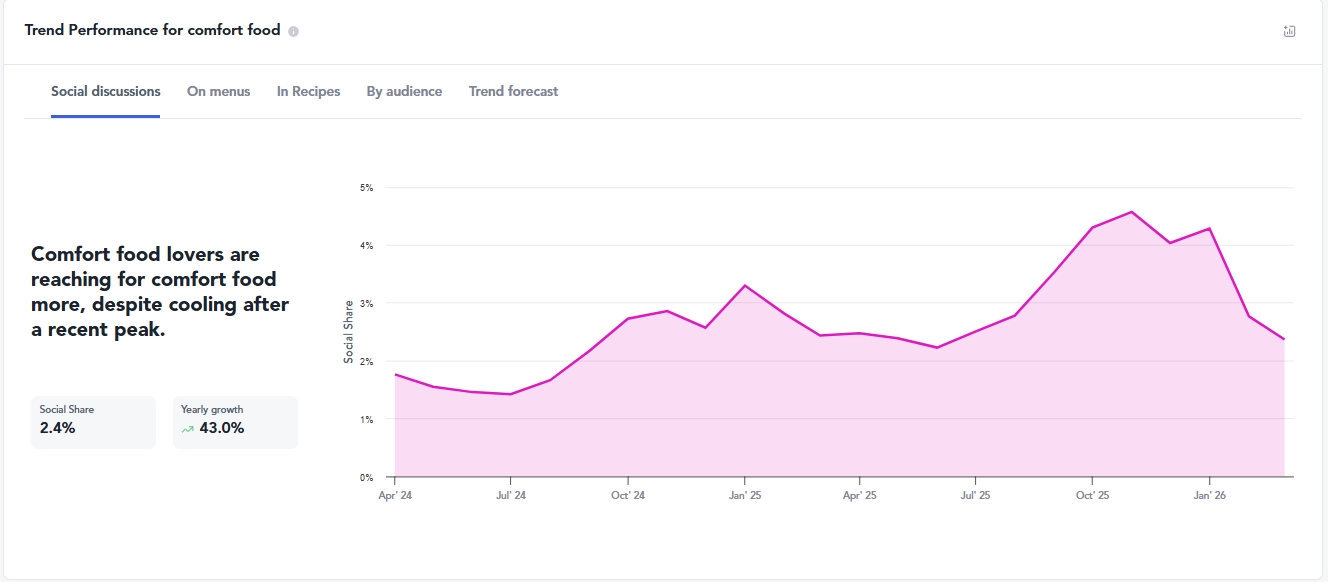
Task: Open the In Recipes tab
Action: coord(308,91)
